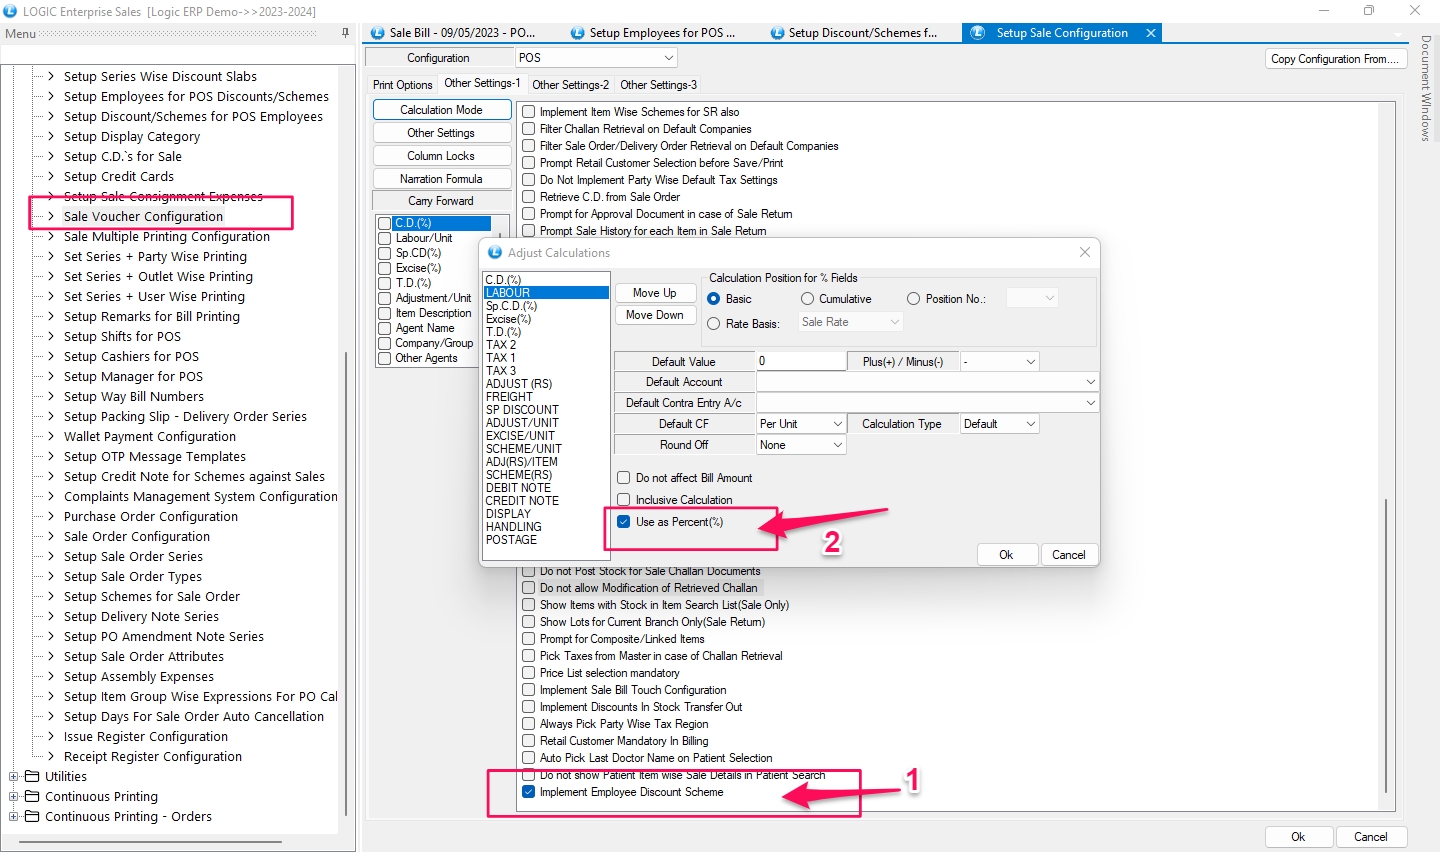The image size is (1440, 852).
Task: Select the Cumulative radio button
Action: tap(808, 299)
